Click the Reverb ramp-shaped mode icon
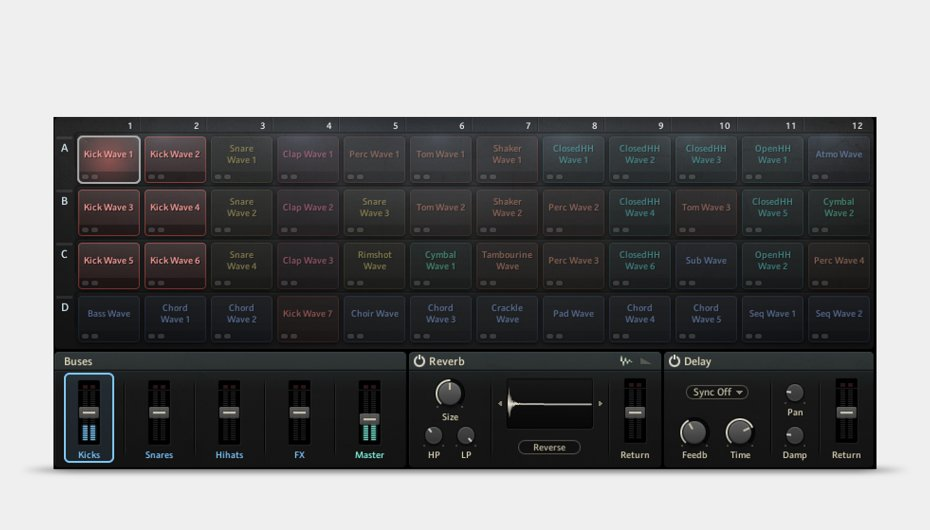This screenshot has width=930, height=530. pyautogui.click(x=645, y=361)
